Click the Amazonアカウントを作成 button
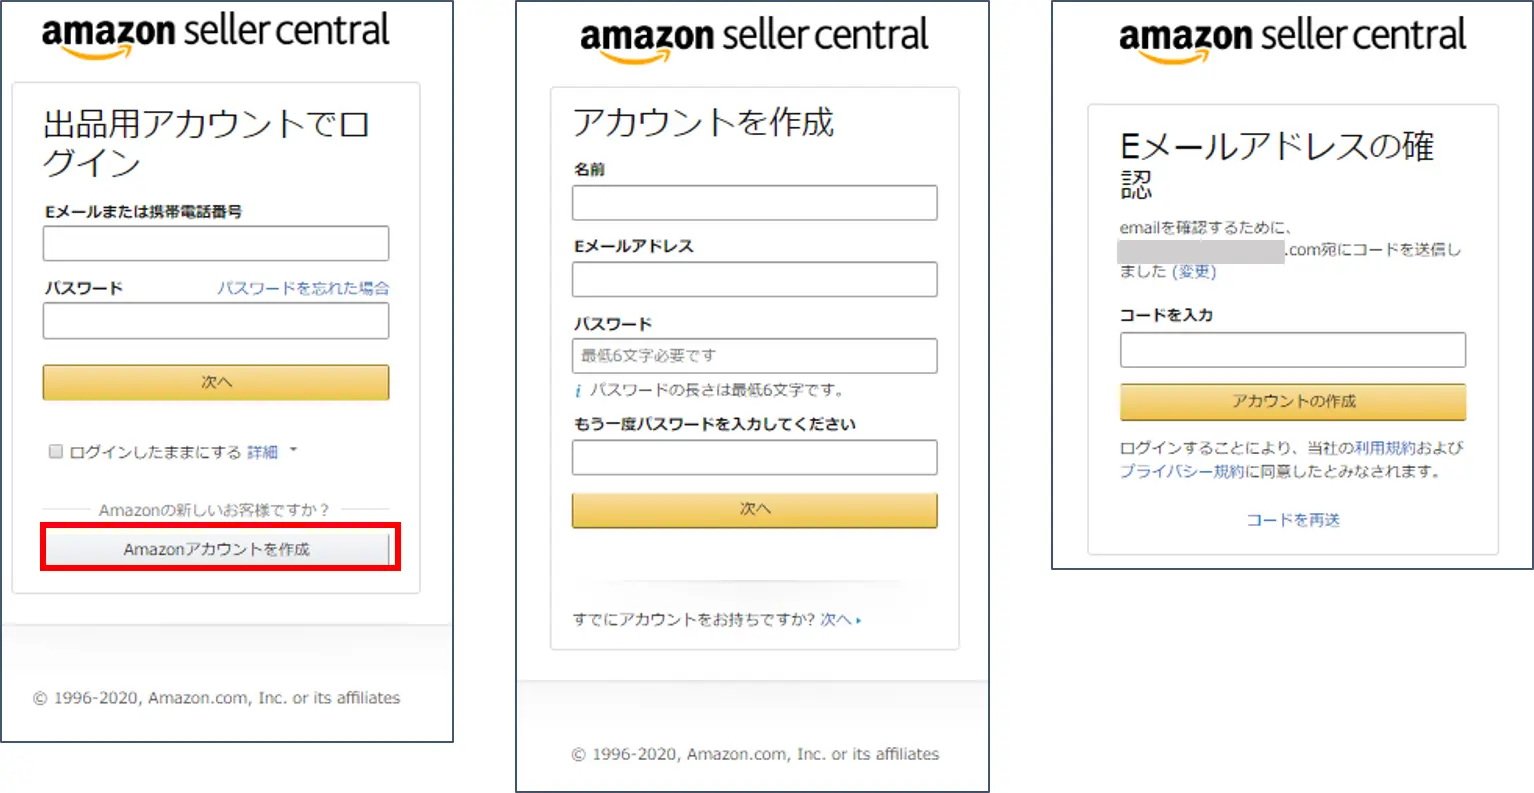The height and width of the screenshot is (793, 1534). (x=217, y=549)
